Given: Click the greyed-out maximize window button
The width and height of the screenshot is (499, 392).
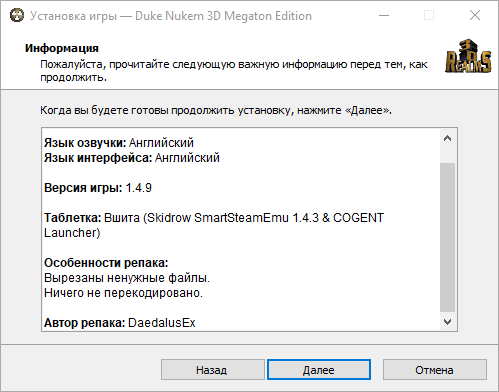Looking at the screenshot, I should click(429, 15).
